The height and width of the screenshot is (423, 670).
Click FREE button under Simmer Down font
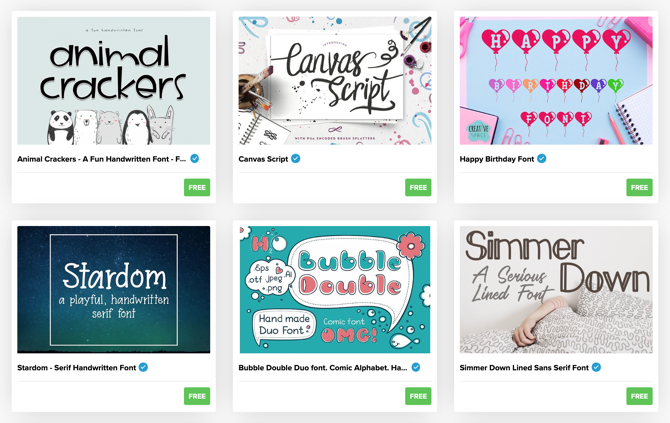coord(639,396)
